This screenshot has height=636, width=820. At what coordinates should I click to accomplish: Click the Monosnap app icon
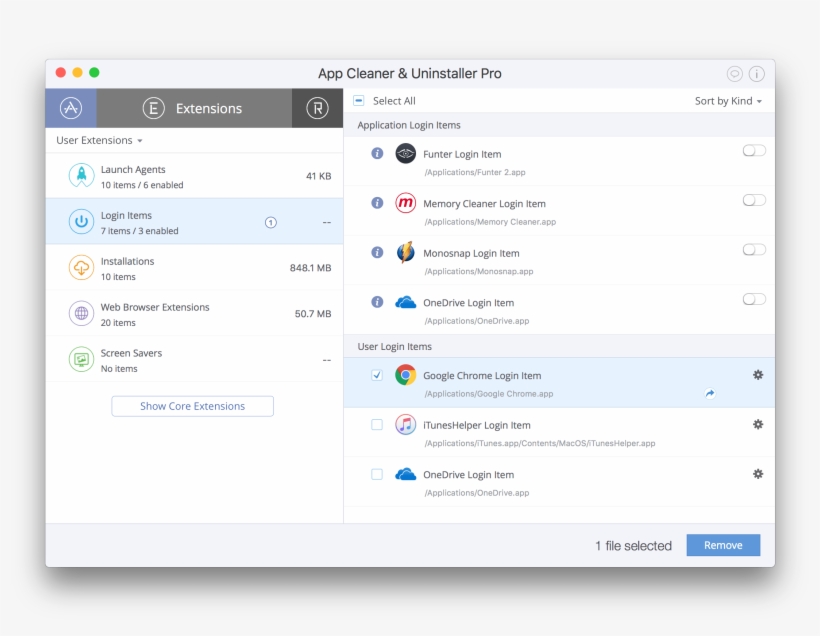tap(405, 253)
